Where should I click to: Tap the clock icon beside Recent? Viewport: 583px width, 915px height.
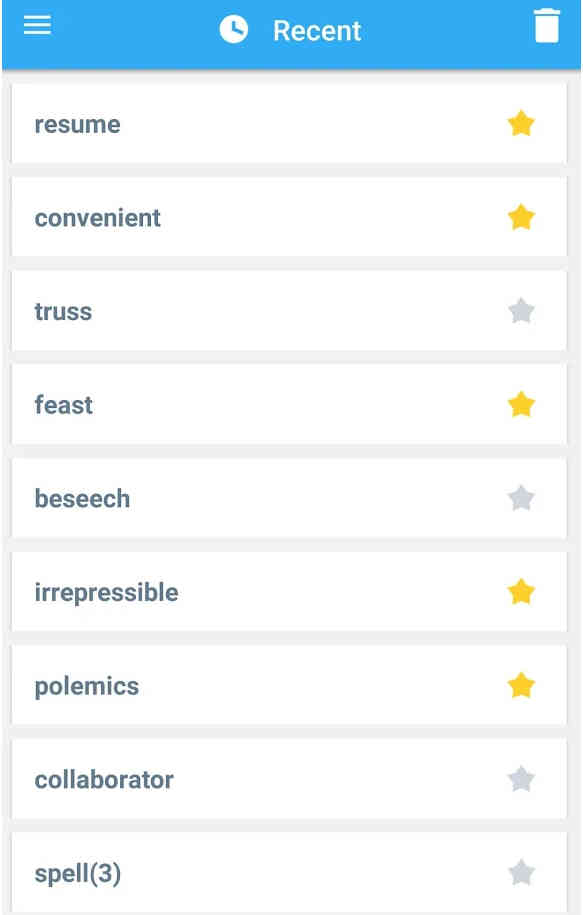coord(233,29)
